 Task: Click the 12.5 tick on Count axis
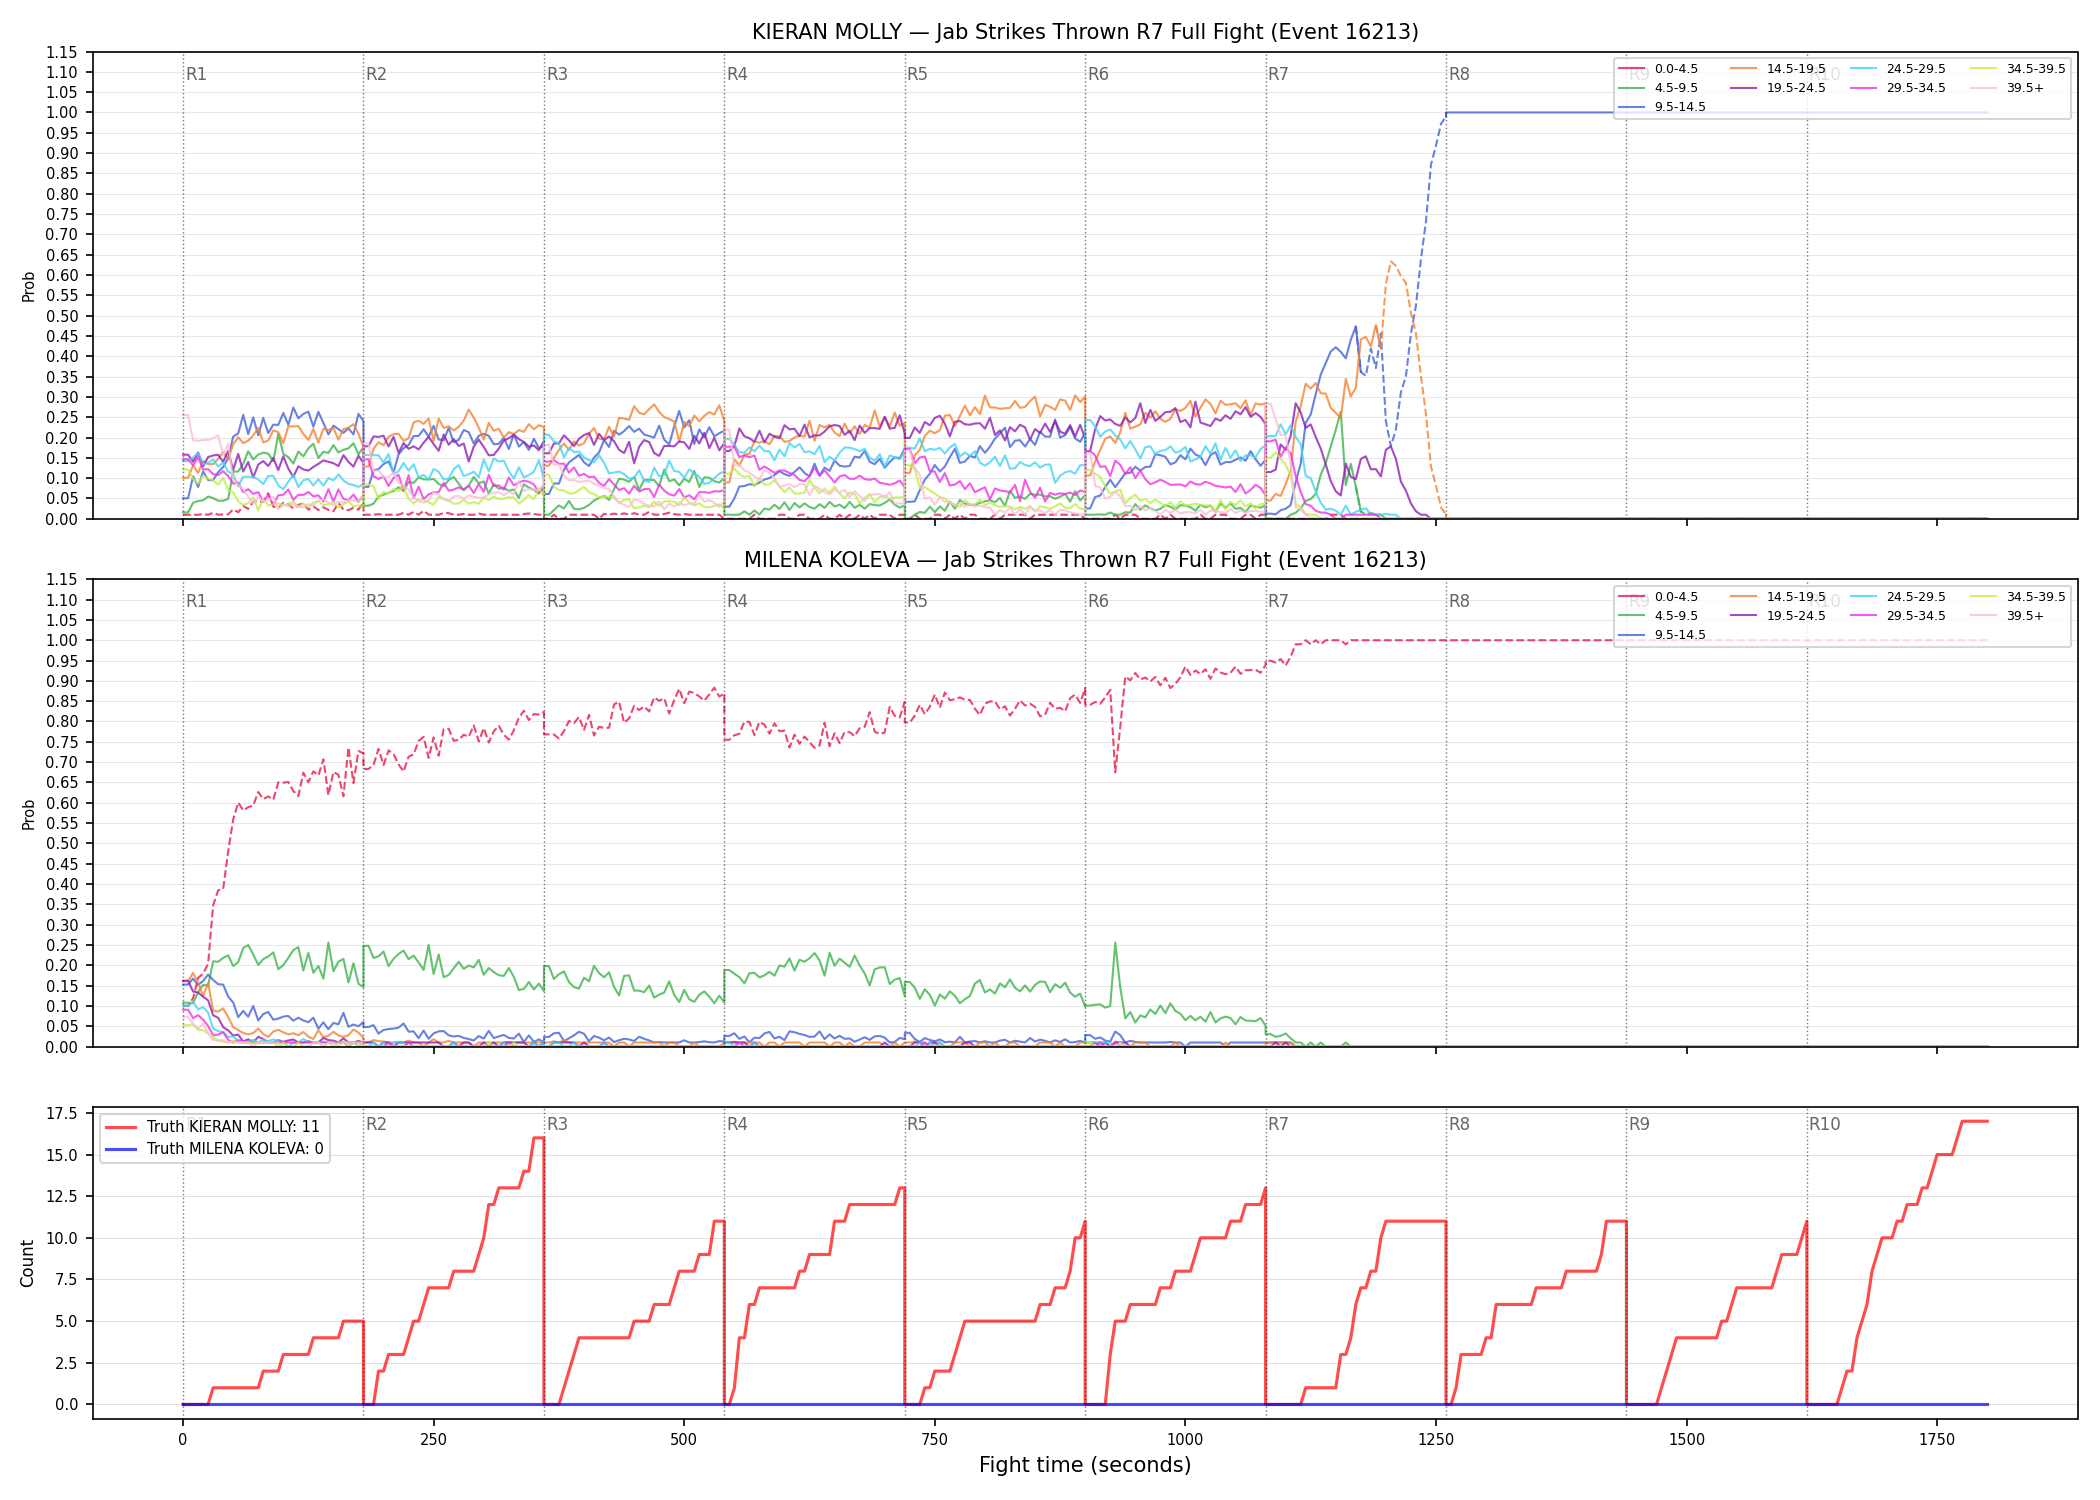click(62, 1197)
